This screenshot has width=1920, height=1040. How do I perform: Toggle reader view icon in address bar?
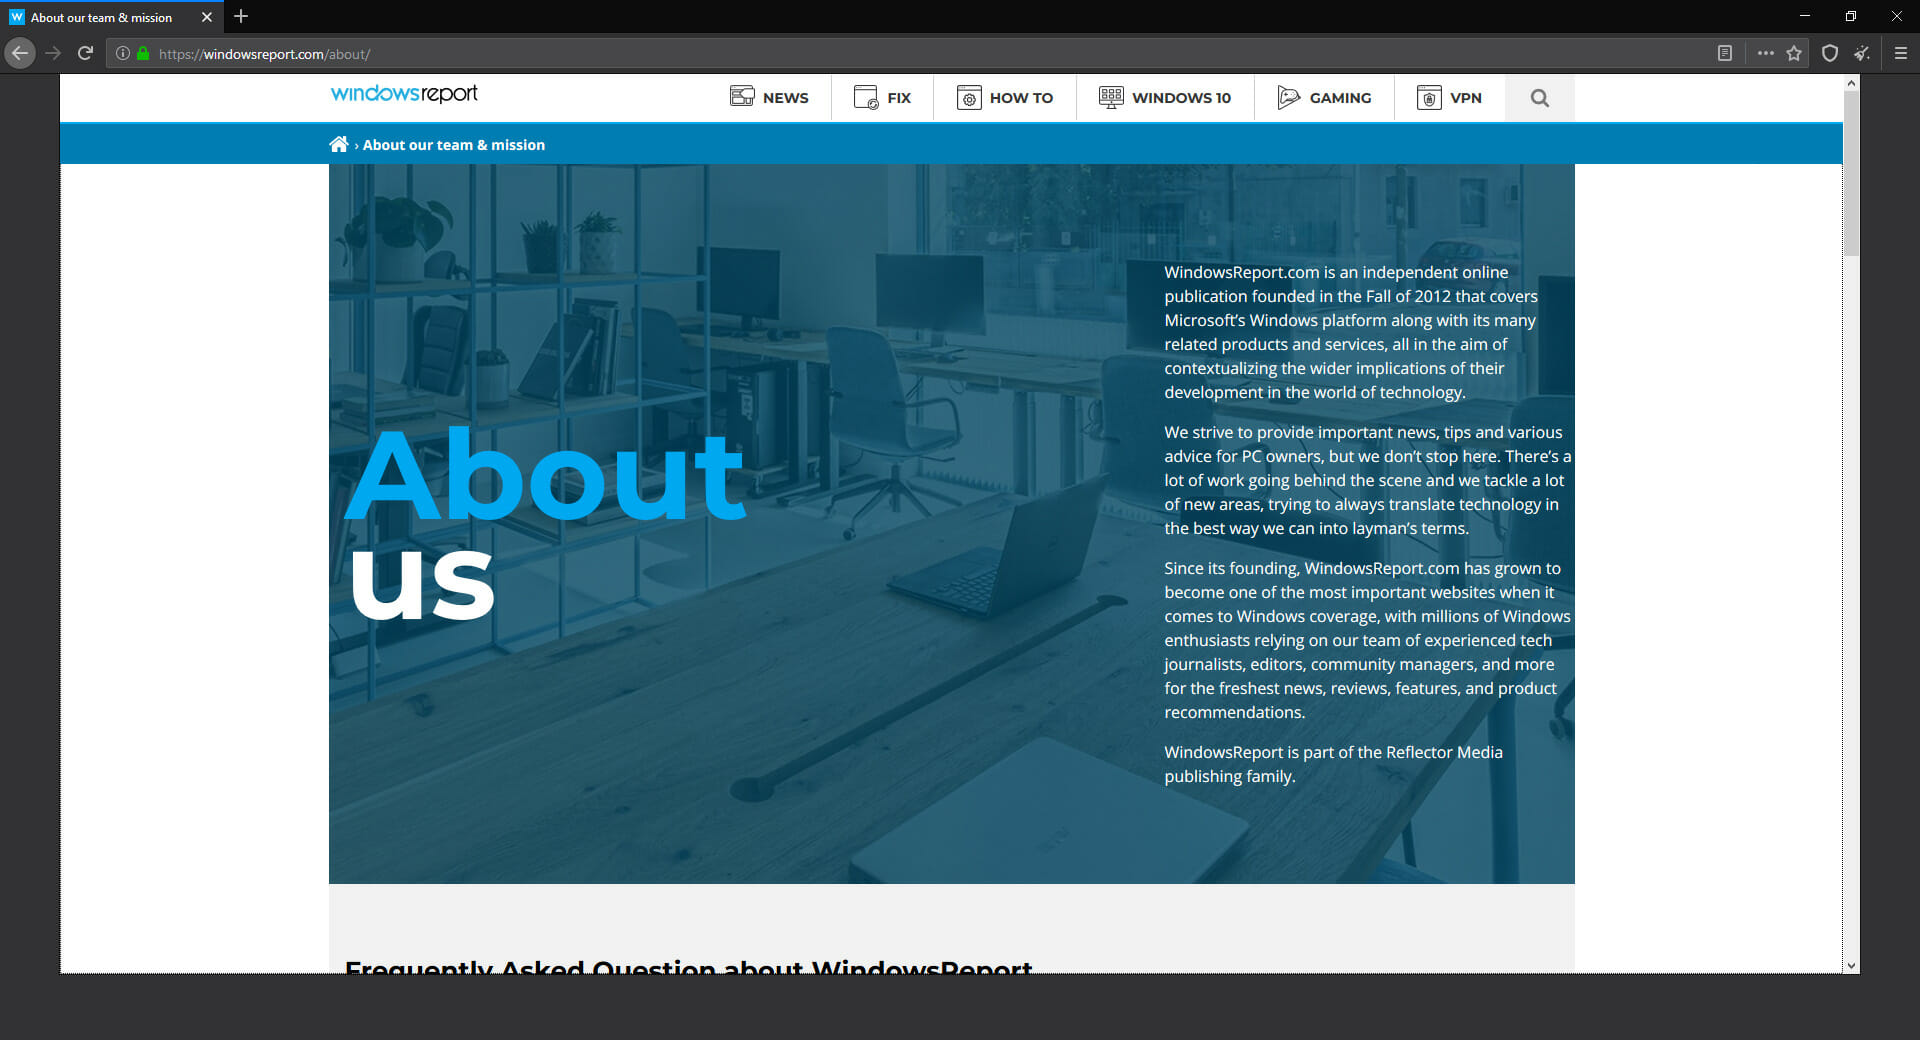[1725, 53]
